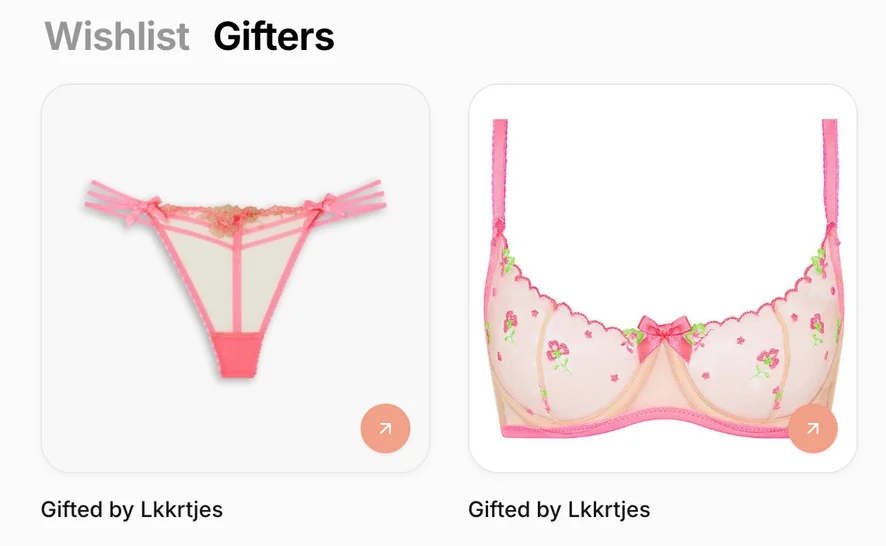The image size is (886, 546).
Task: Click the floral embroidery at thong's center
Action: pos(234,218)
